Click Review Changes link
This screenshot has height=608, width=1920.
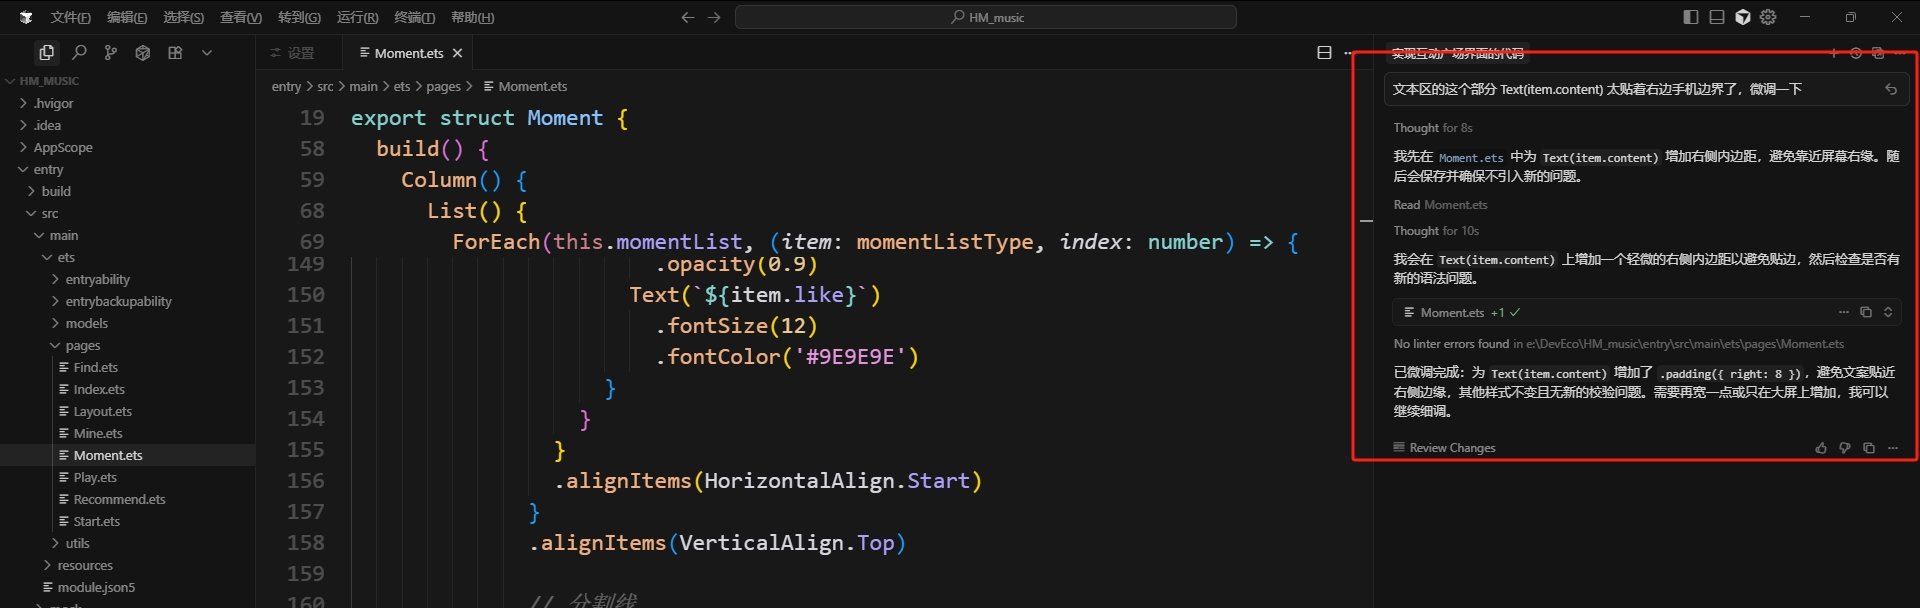(x=1451, y=448)
